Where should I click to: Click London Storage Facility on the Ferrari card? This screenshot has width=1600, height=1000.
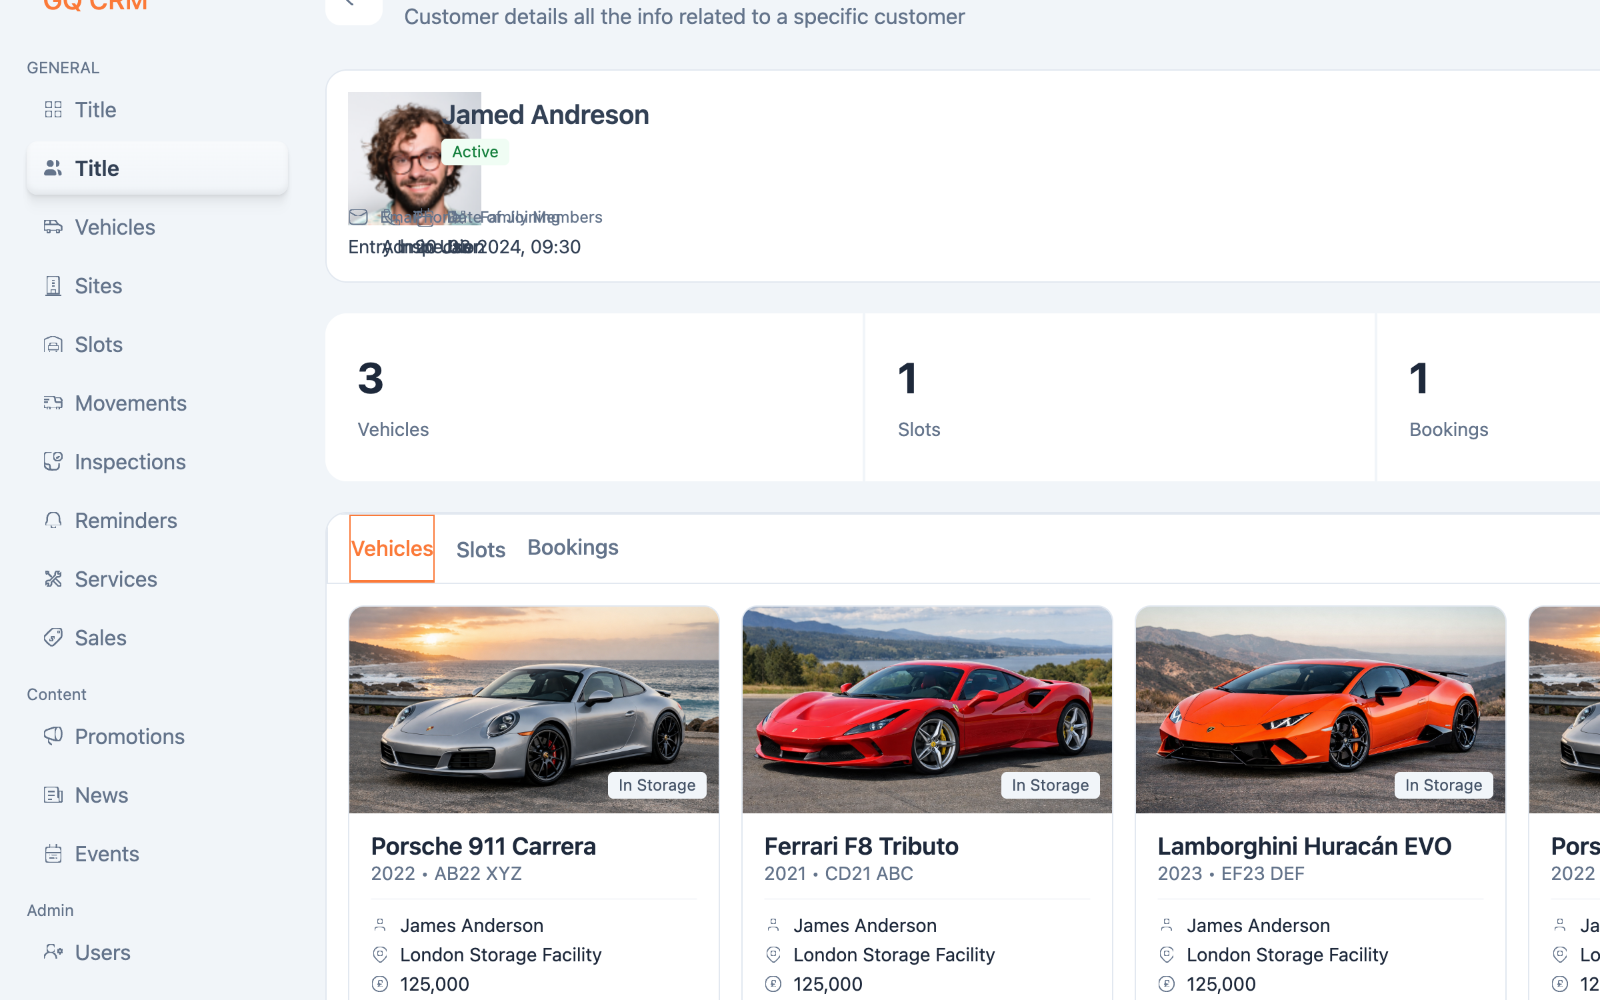(x=894, y=955)
